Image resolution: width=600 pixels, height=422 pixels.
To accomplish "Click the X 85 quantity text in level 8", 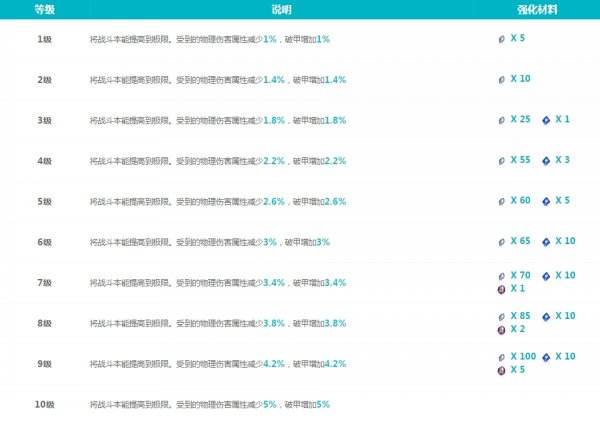I will [520, 316].
